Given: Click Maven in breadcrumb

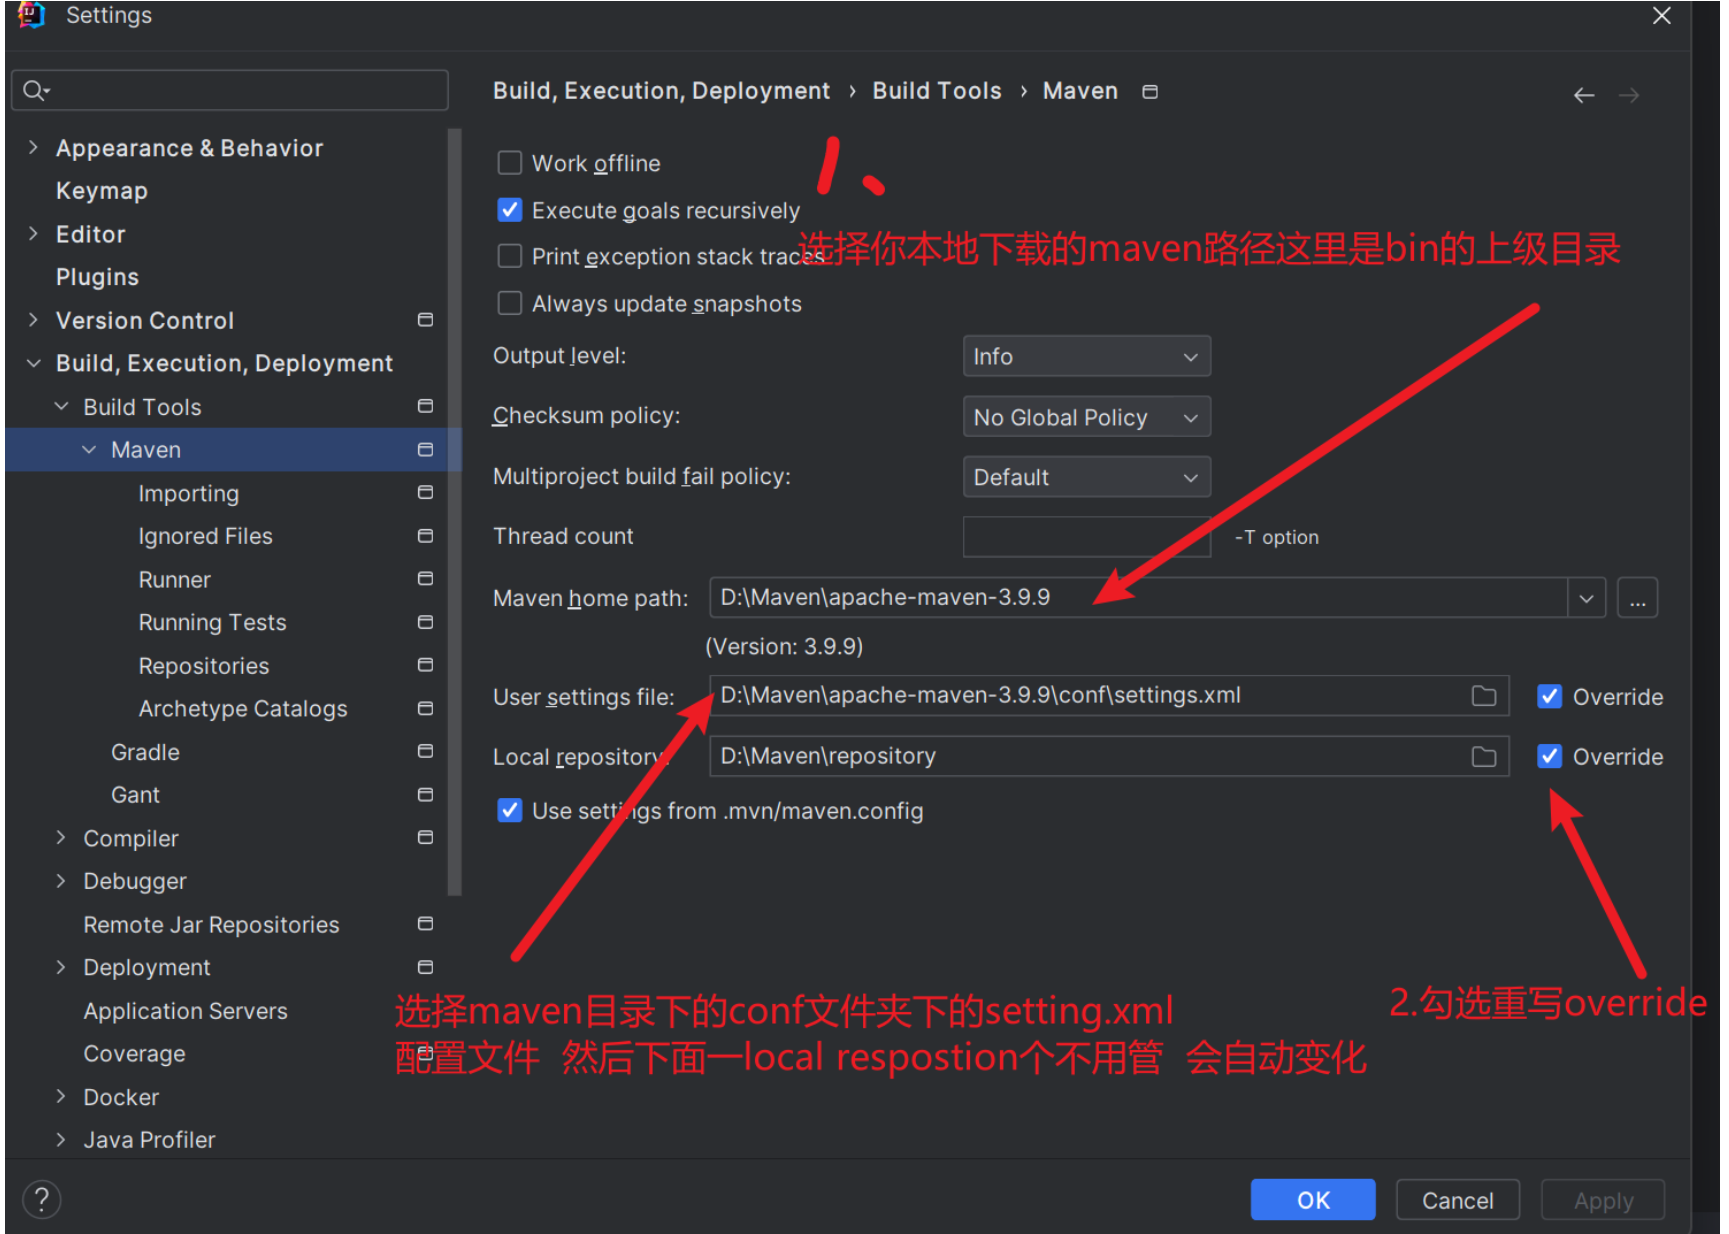Looking at the screenshot, I should (1080, 91).
